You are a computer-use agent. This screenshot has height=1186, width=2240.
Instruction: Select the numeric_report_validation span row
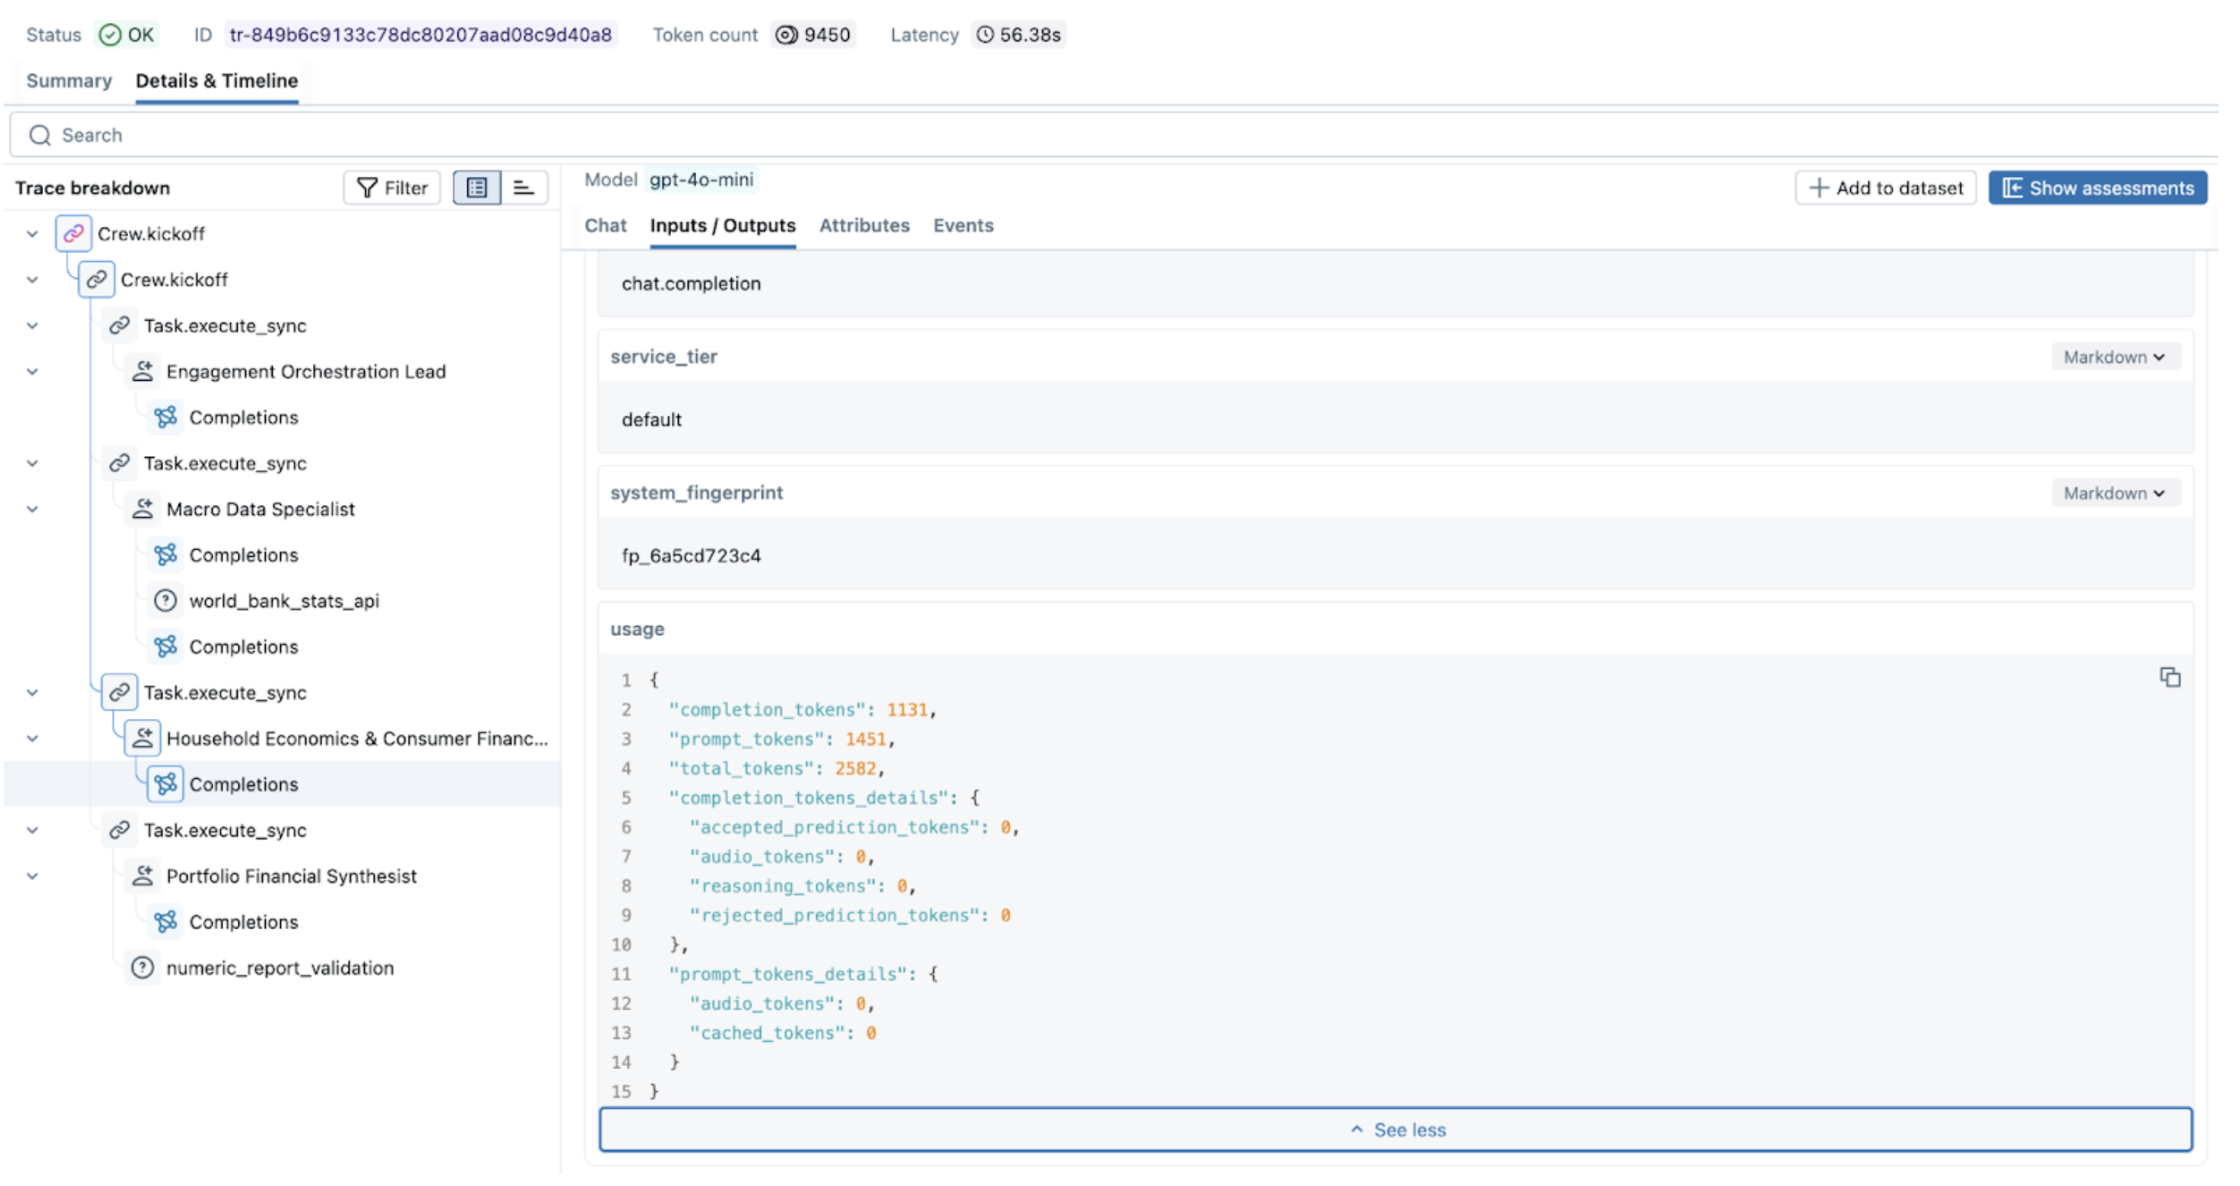coord(283,968)
